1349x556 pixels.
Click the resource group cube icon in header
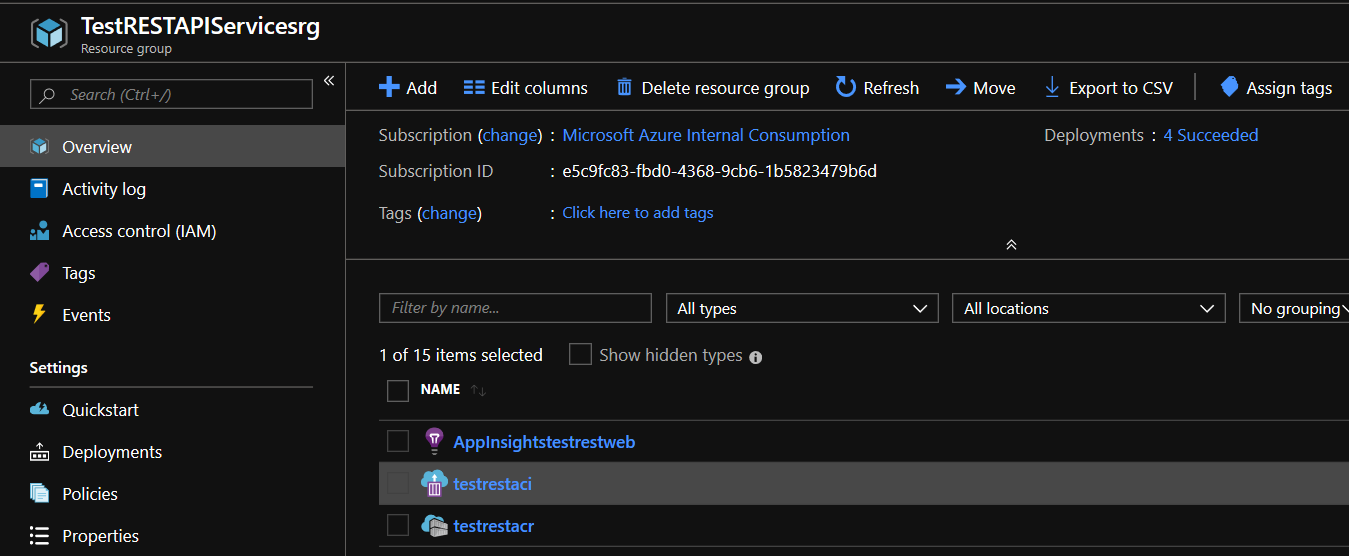[x=49, y=33]
